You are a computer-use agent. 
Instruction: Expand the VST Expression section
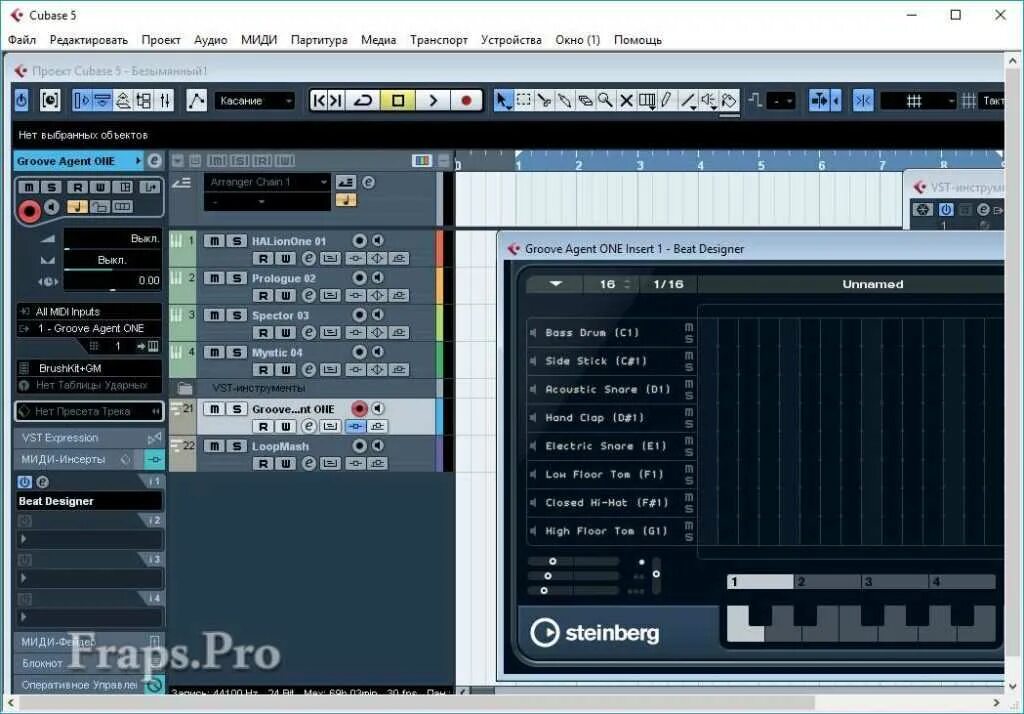pyautogui.click(x=89, y=438)
